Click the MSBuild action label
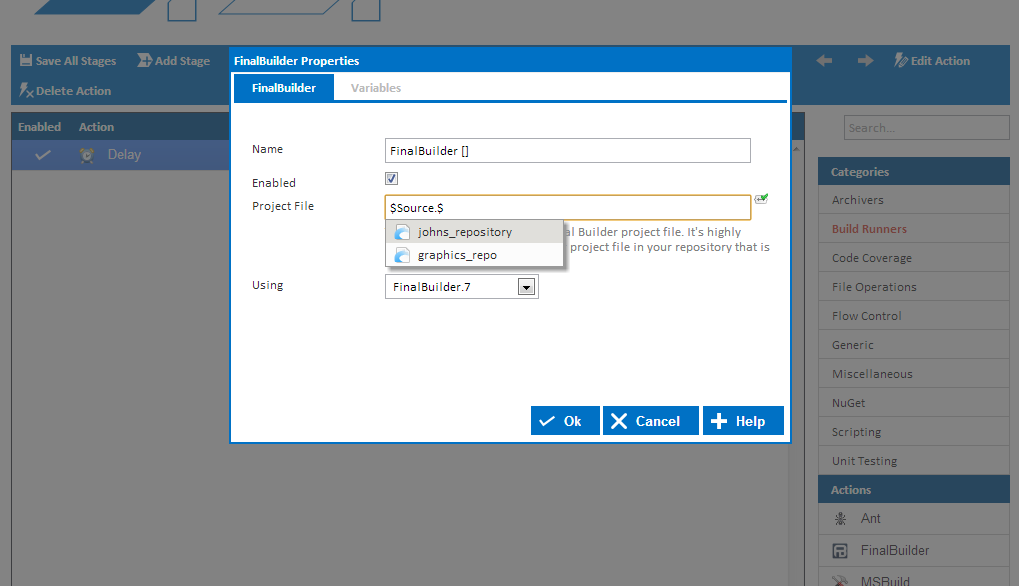This screenshot has width=1019, height=586. (x=885, y=581)
